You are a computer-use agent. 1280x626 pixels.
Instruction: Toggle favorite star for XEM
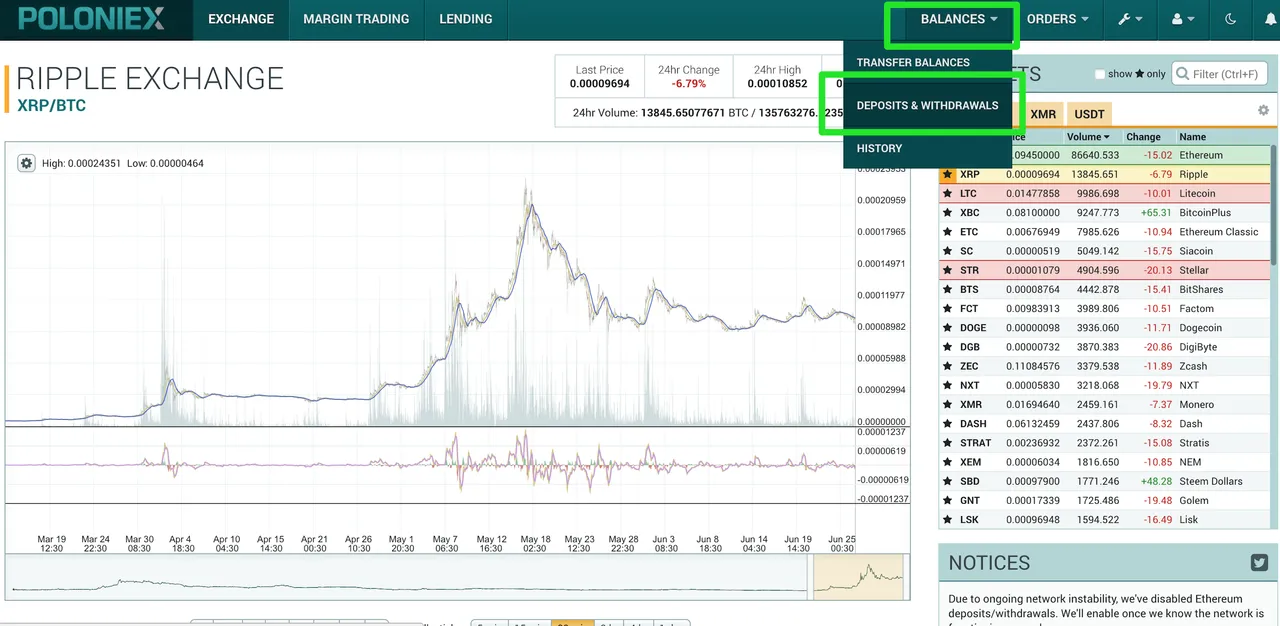click(947, 462)
